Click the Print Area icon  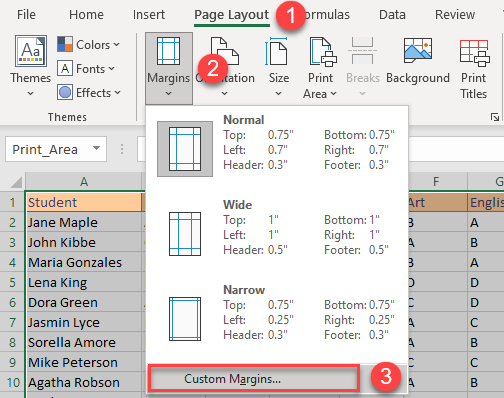click(x=323, y=51)
